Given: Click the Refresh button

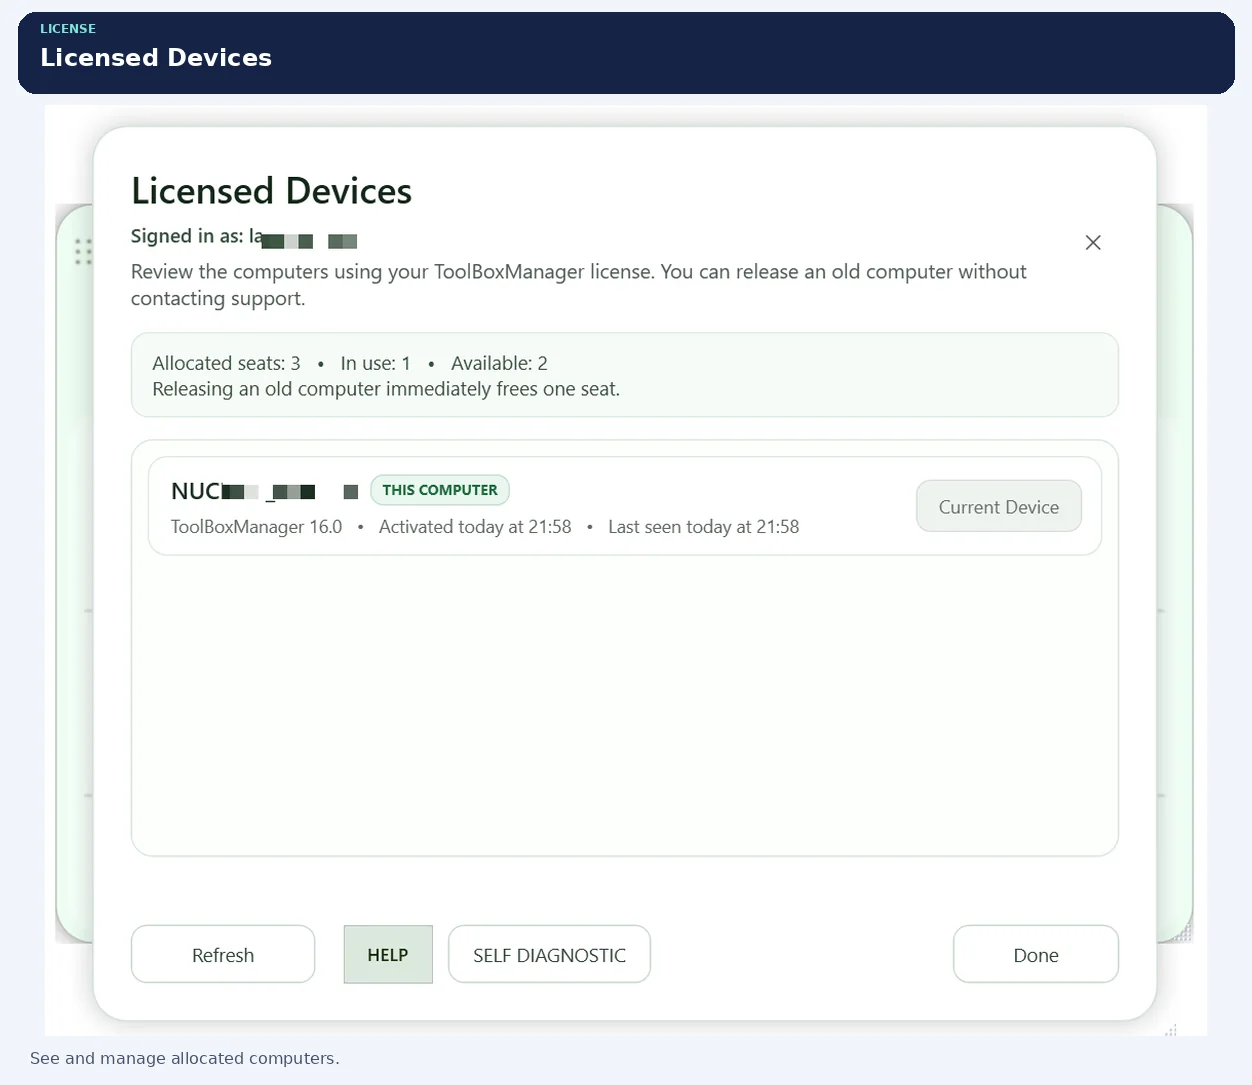Looking at the screenshot, I should [x=223, y=955].
